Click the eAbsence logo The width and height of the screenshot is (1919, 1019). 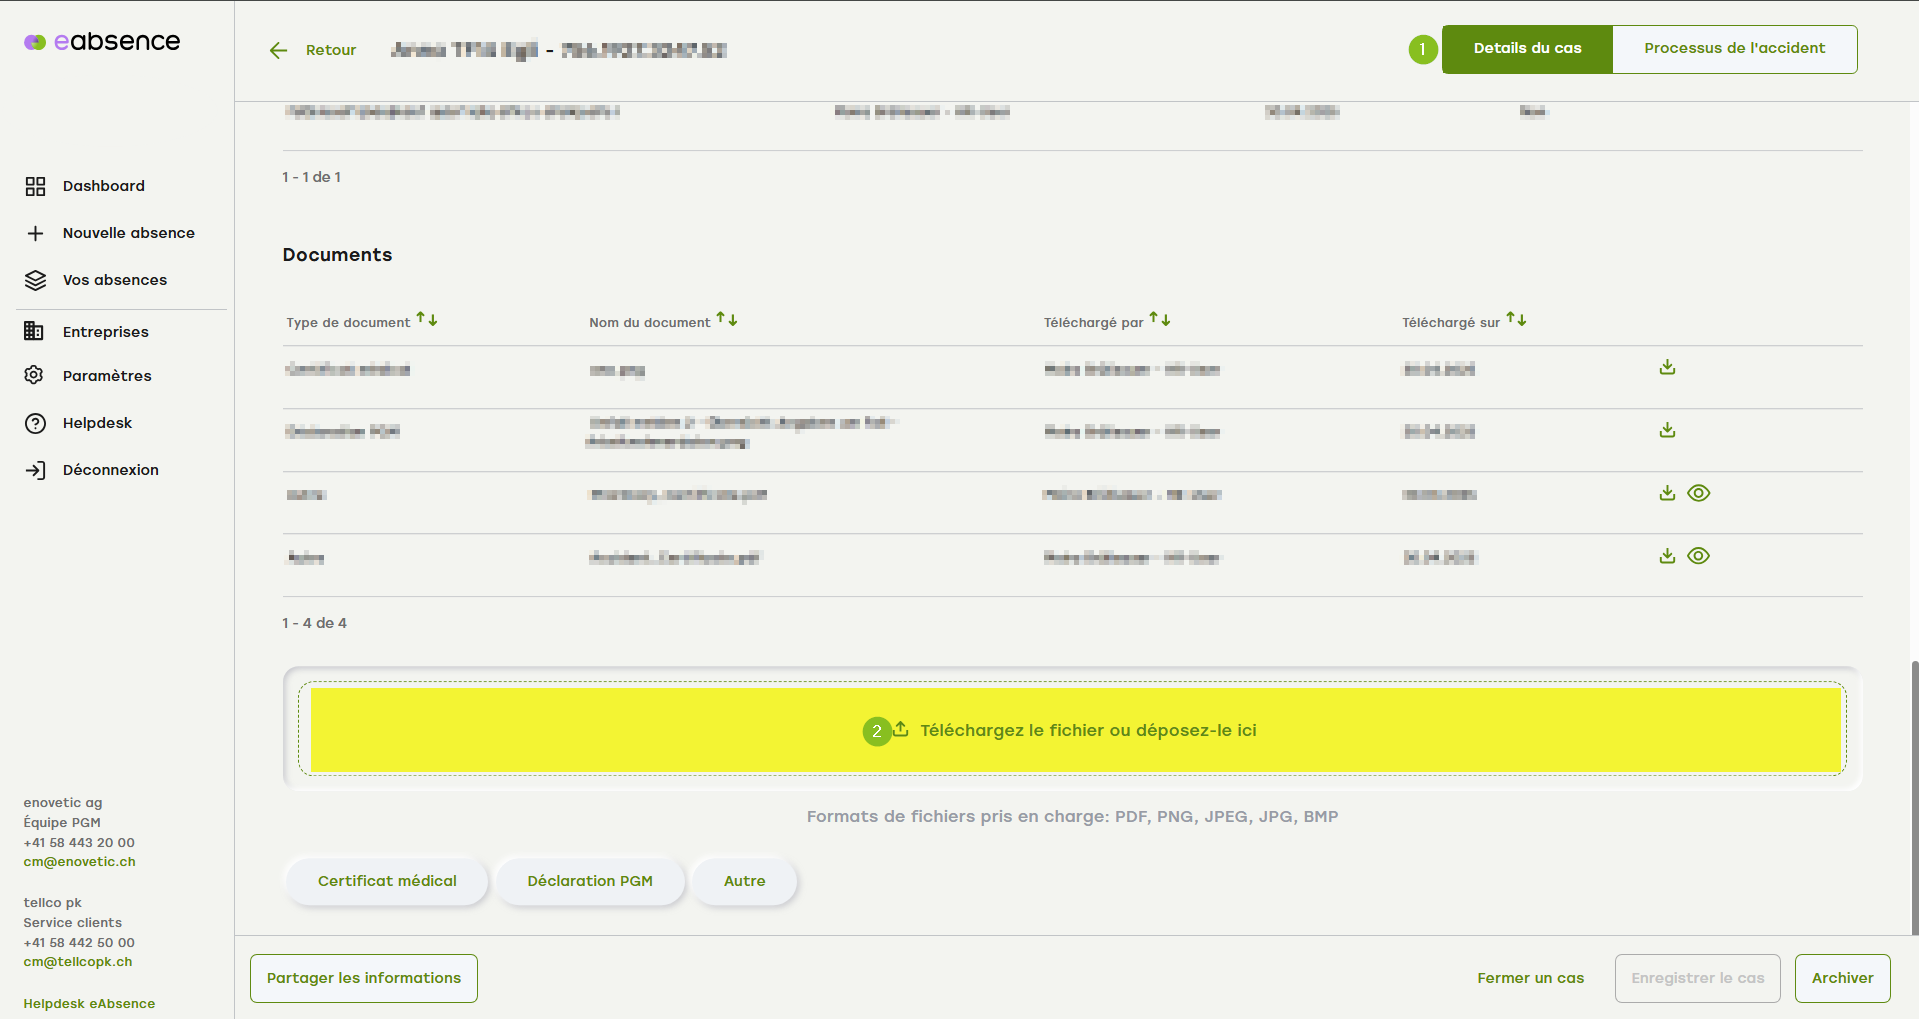(x=102, y=42)
